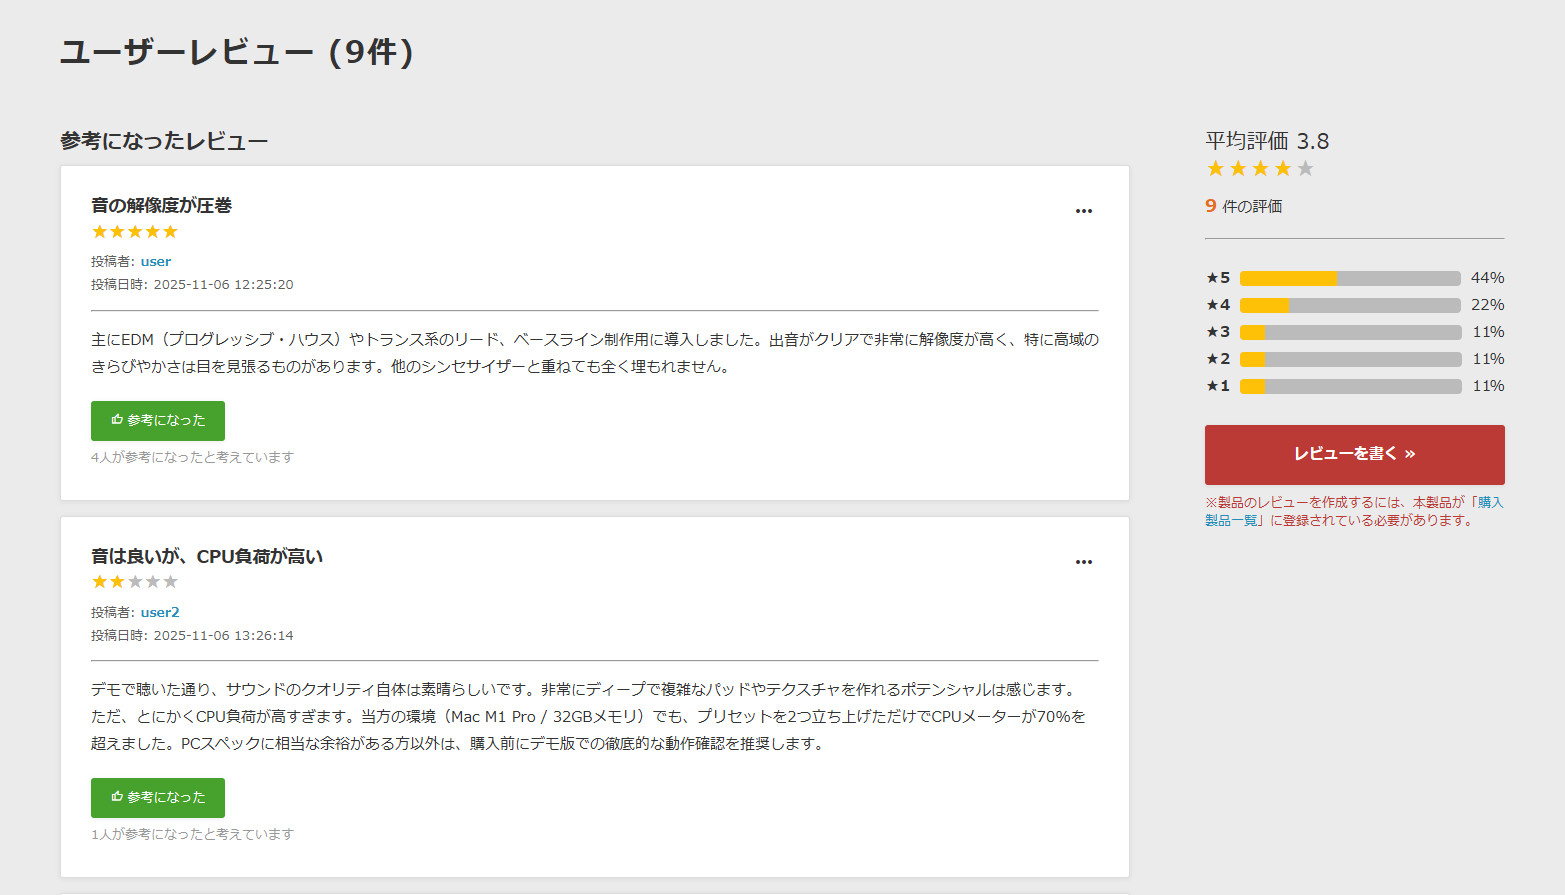
Task: Click the five-star rating on the first review
Action: click(x=135, y=232)
